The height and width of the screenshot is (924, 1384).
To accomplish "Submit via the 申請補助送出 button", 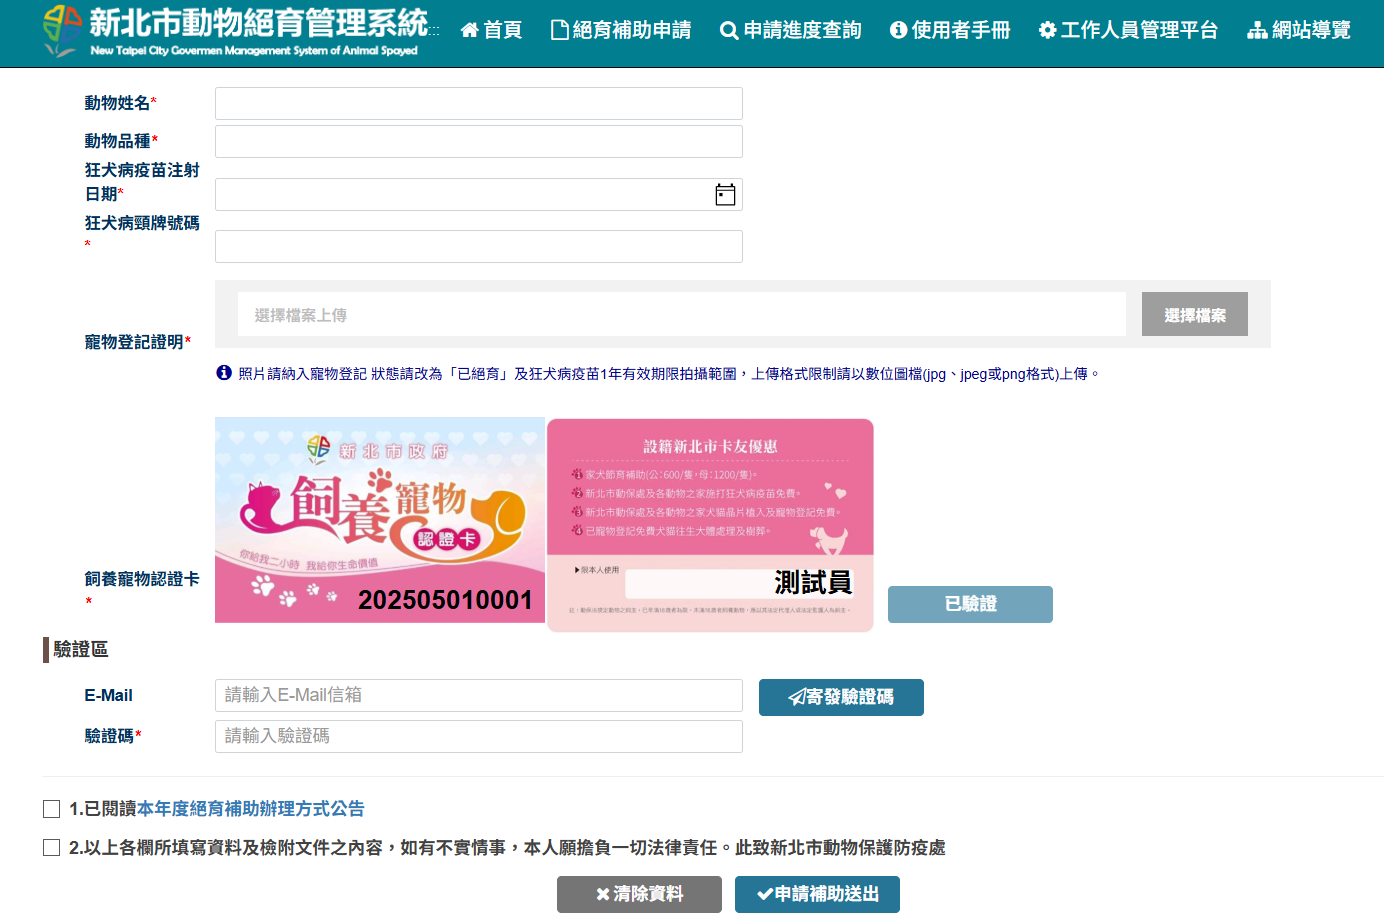I will tap(817, 894).
